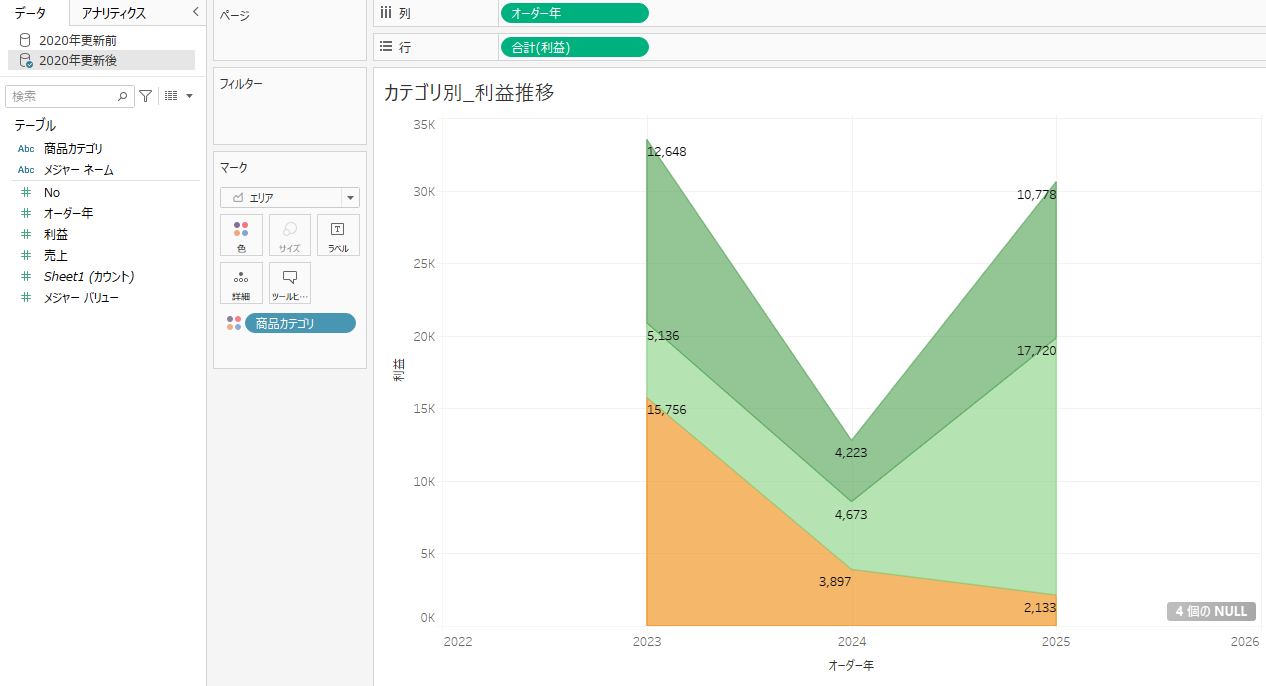Switch to the アナリティクス tab
The height and width of the screenshot is (686, 1266).
(114, 13)
